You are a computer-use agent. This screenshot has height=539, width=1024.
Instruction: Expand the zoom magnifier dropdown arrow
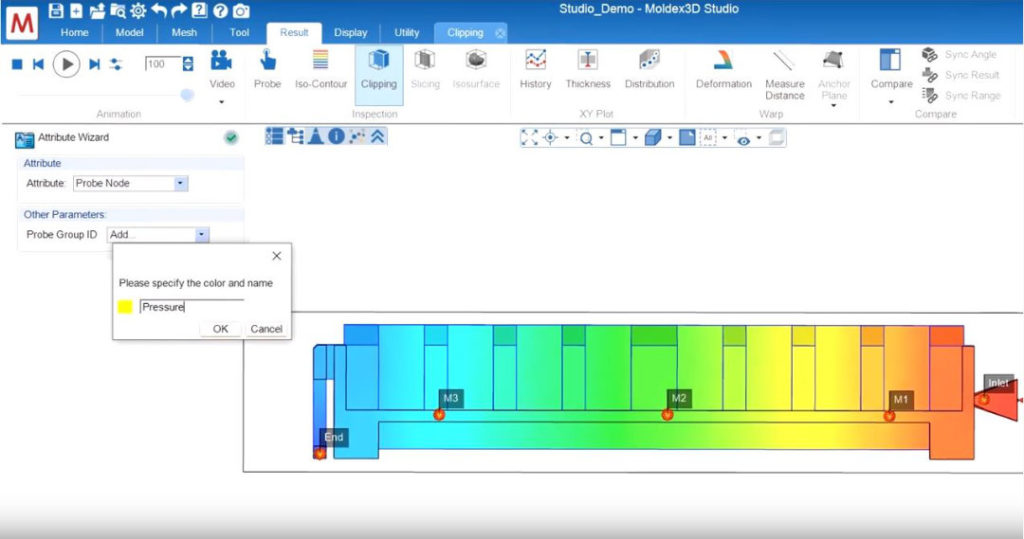pyautogui.click(x=601, y=138)
